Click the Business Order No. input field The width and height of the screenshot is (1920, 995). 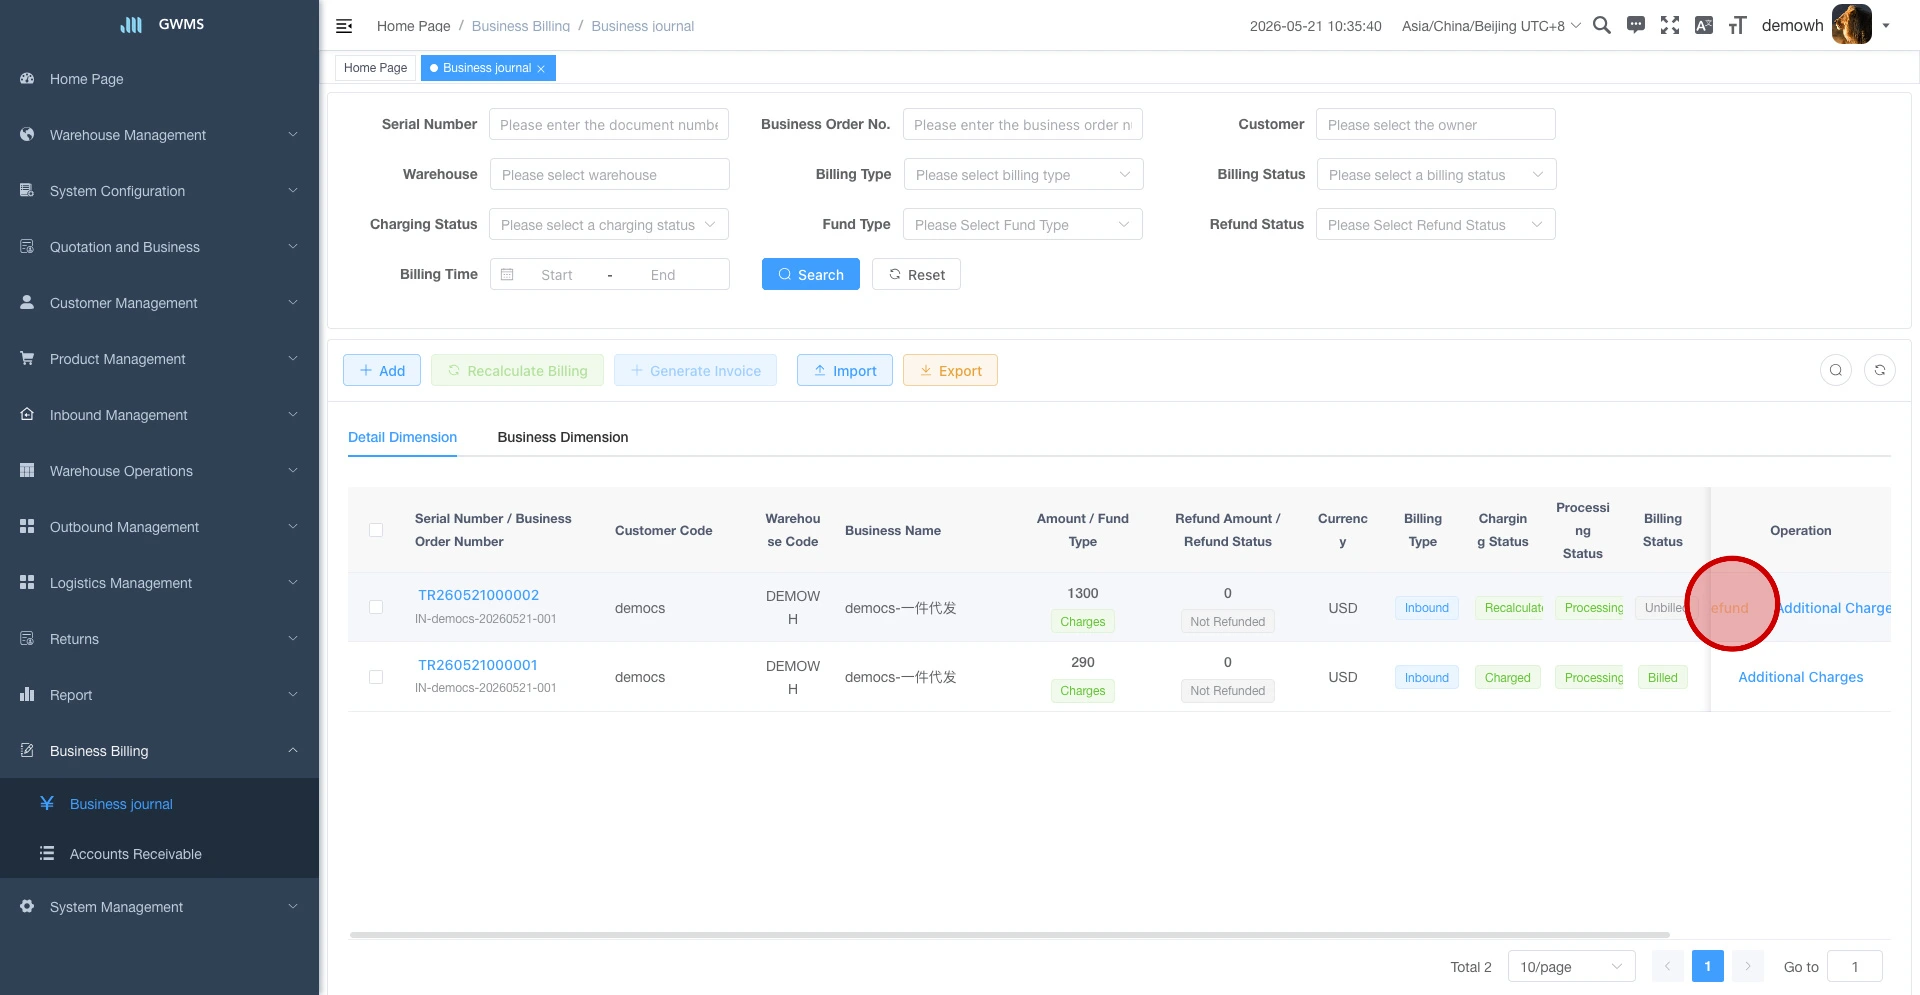[x=1023, y=124]
